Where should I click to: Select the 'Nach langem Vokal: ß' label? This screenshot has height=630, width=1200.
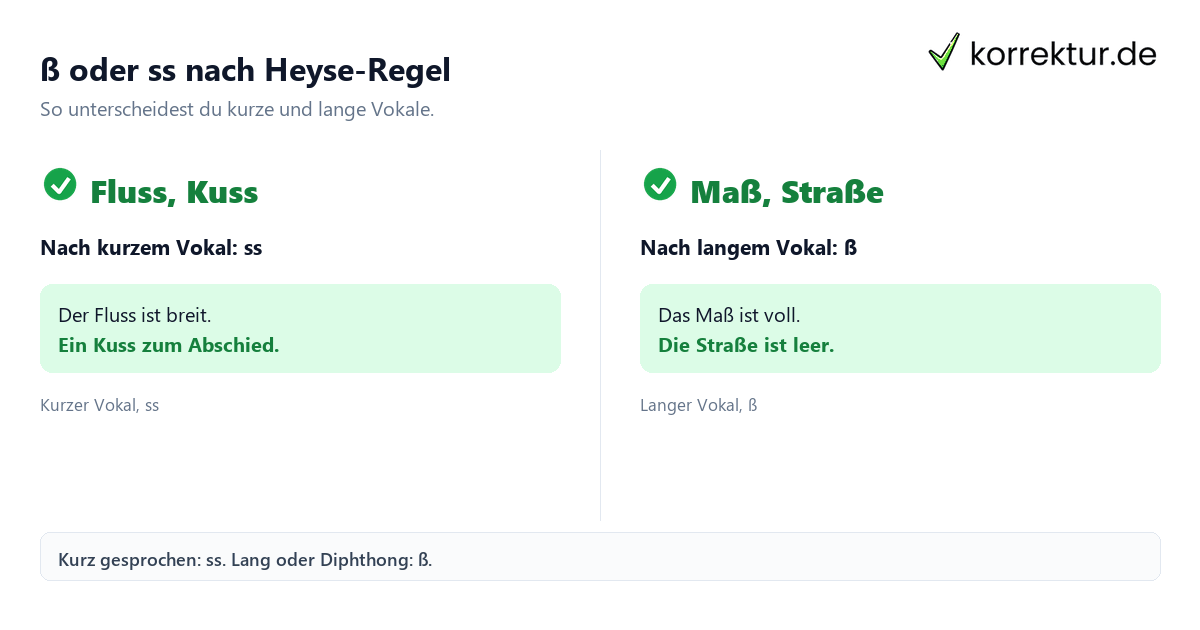[x=749, y=248]
